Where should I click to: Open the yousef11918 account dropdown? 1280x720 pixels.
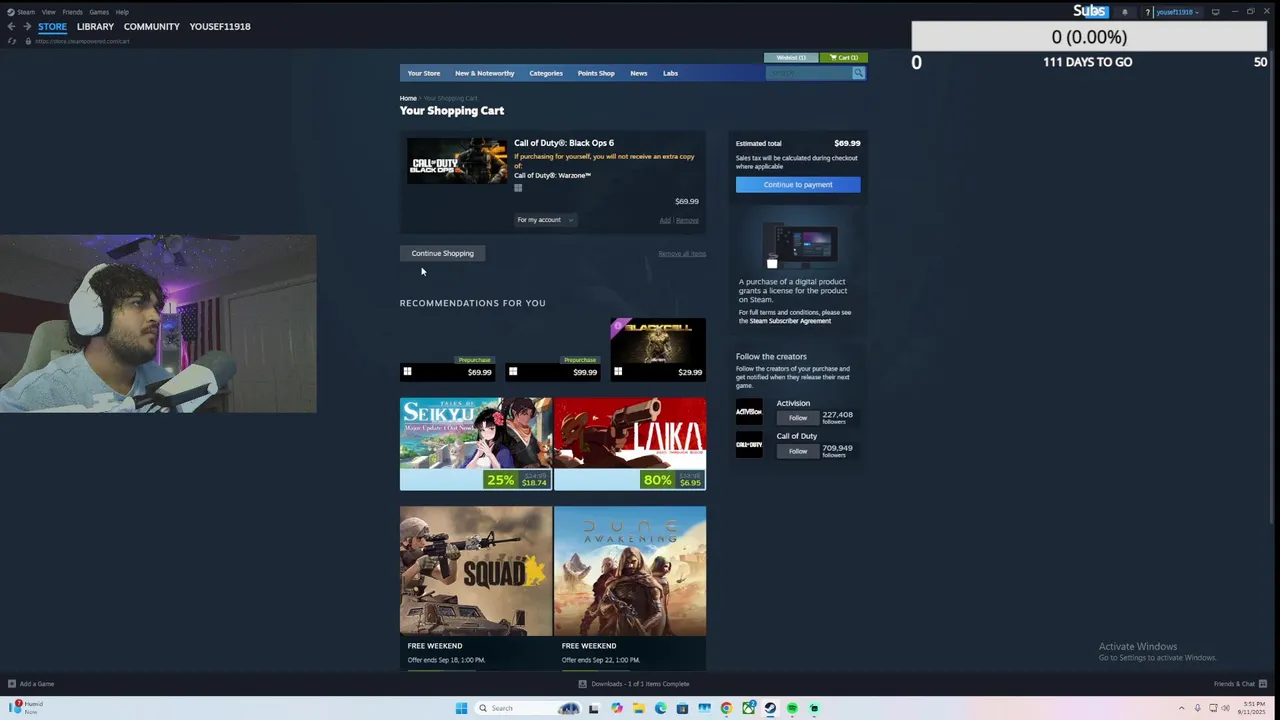click(1176, 12)
